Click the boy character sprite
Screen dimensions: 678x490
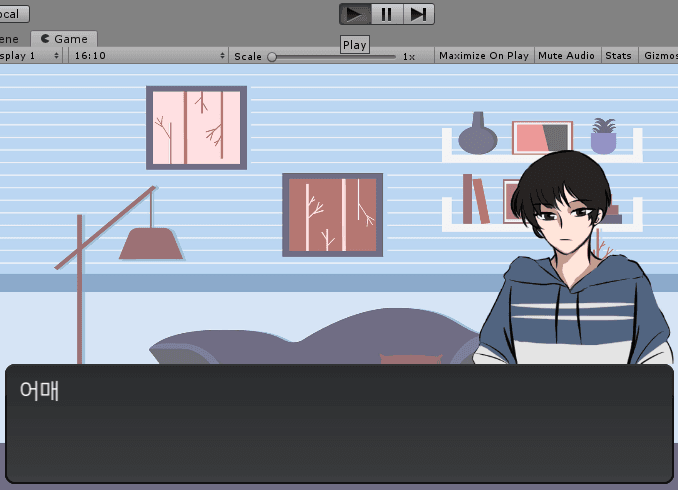573,258
